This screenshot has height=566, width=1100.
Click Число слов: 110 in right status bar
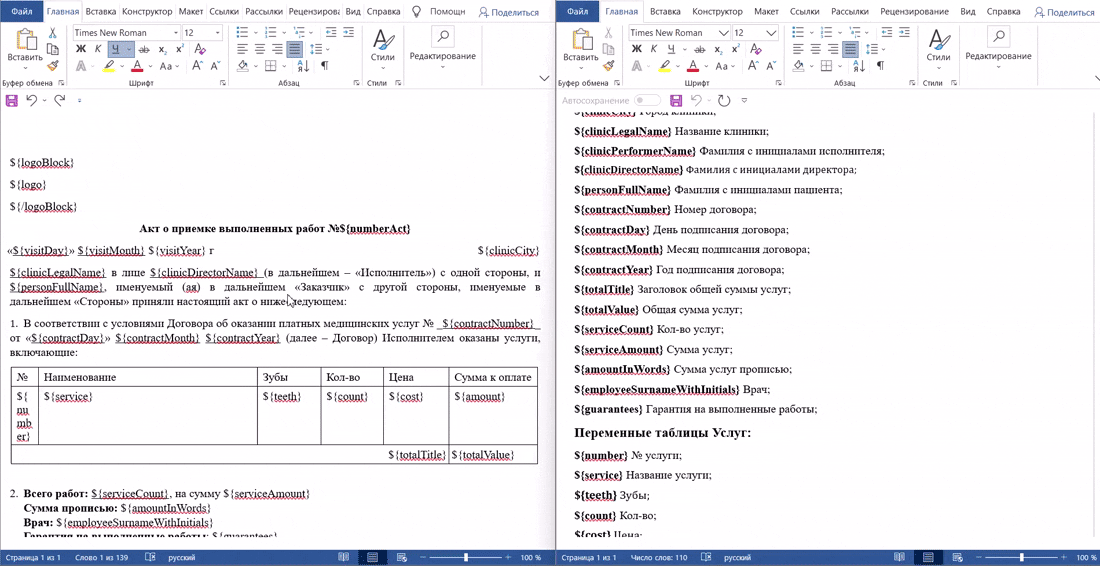[x=660, y=557]
